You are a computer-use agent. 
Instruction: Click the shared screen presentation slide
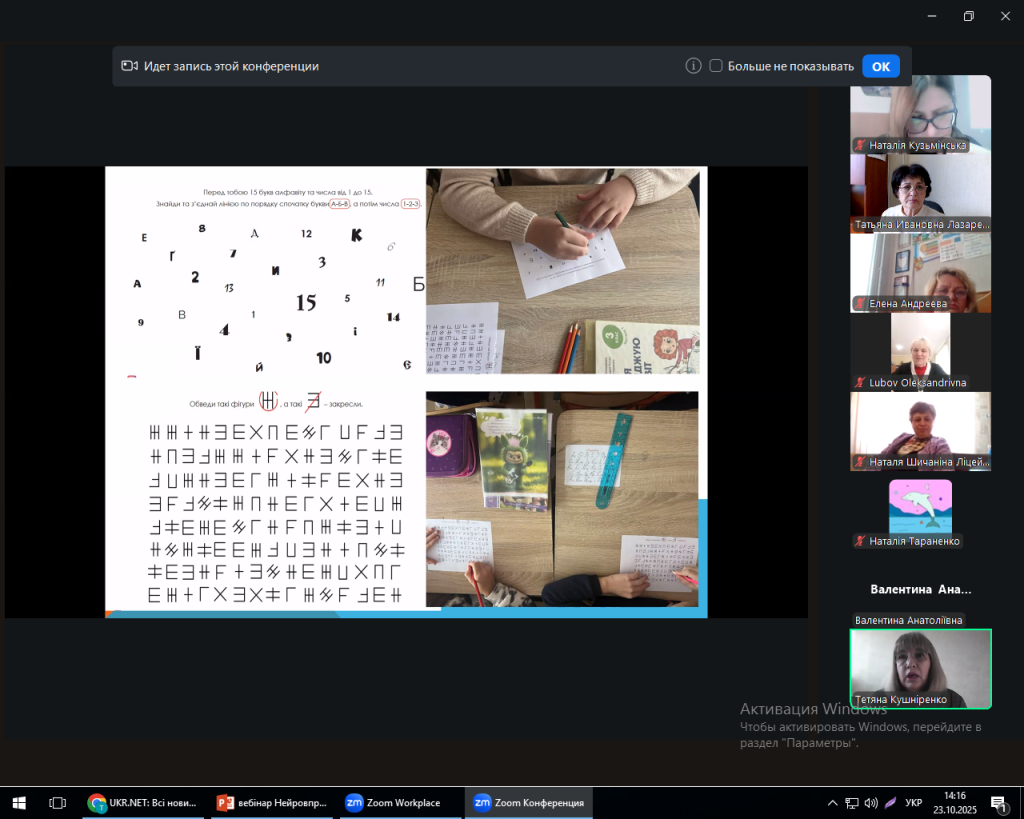pos(406,391)
